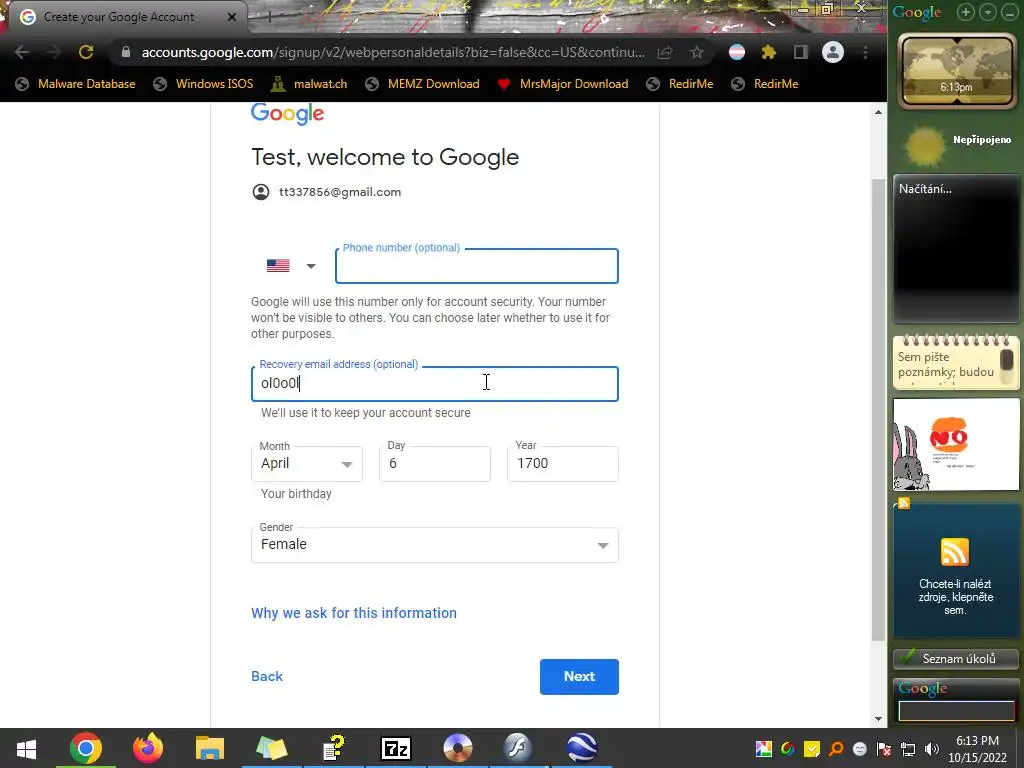Open the Flash icon in the taskbar
Screen dimensions: 1024x768
tap(519, 748)
